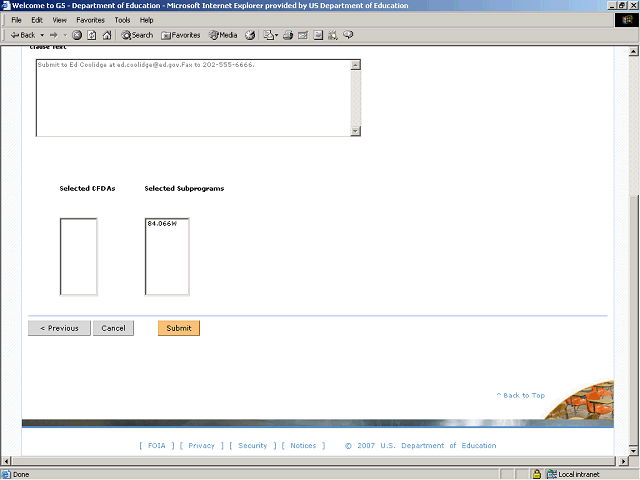The image size is (640, 480).
Task: Open the History toolbar icon
Action: pyautogui.click(x=250, y=35)
